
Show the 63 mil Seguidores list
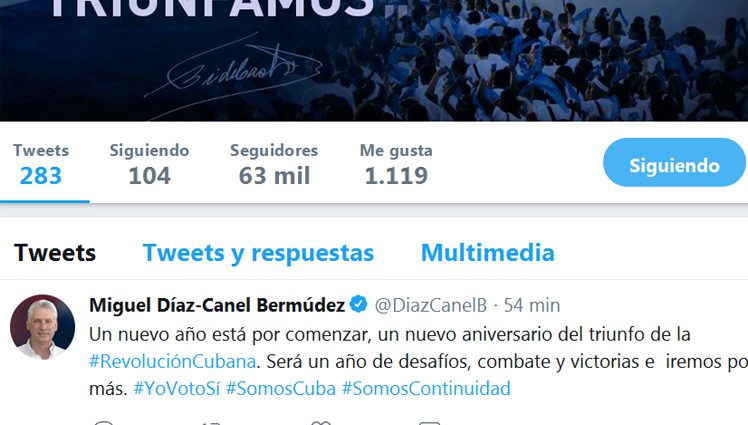[x=274, y=165]
